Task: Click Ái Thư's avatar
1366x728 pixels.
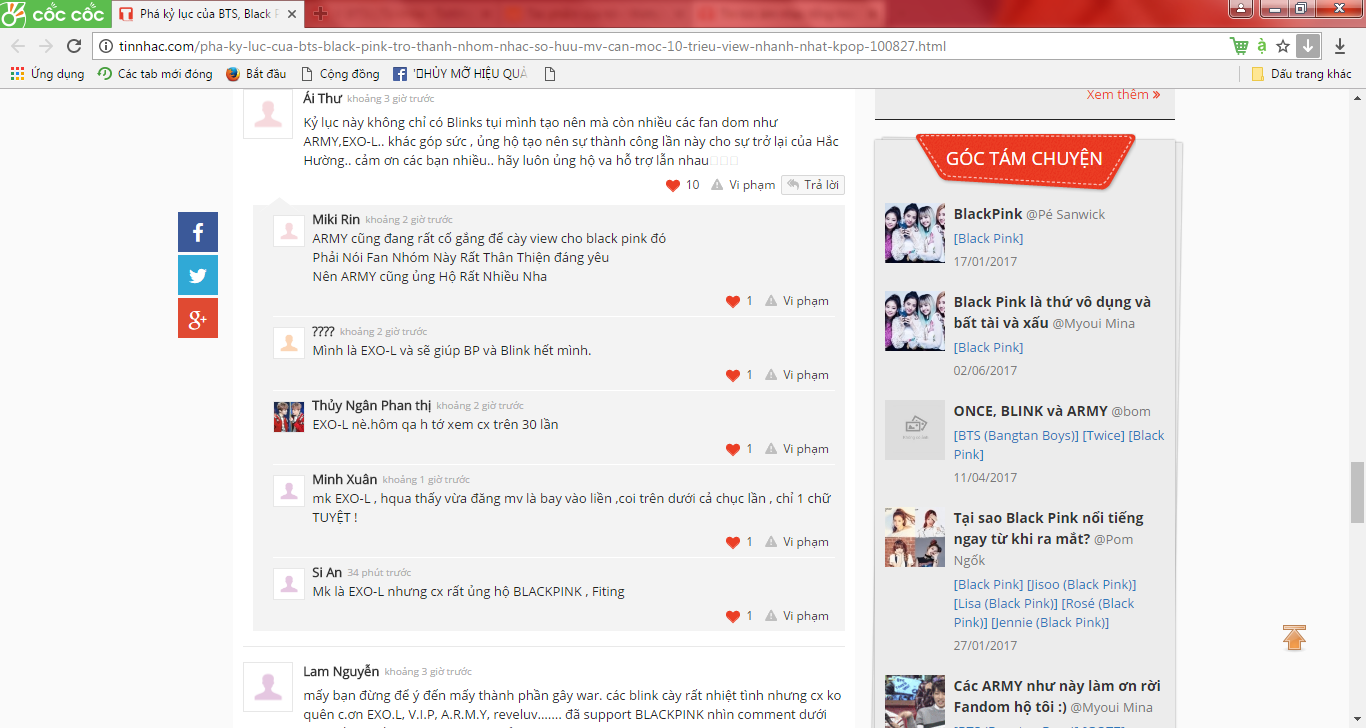Action: [x=268, y=114]
